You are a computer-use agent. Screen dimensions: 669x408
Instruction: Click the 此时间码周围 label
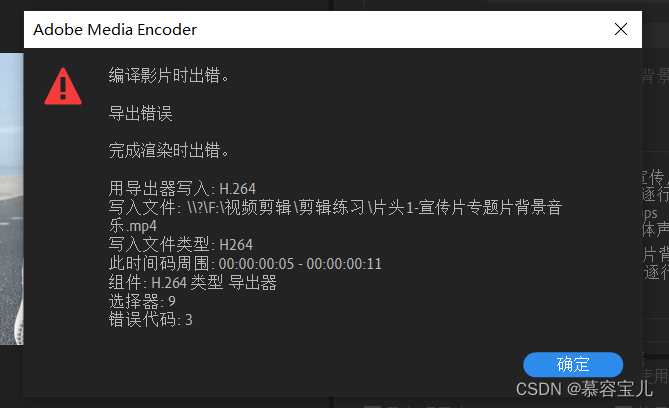coord(159,263)
